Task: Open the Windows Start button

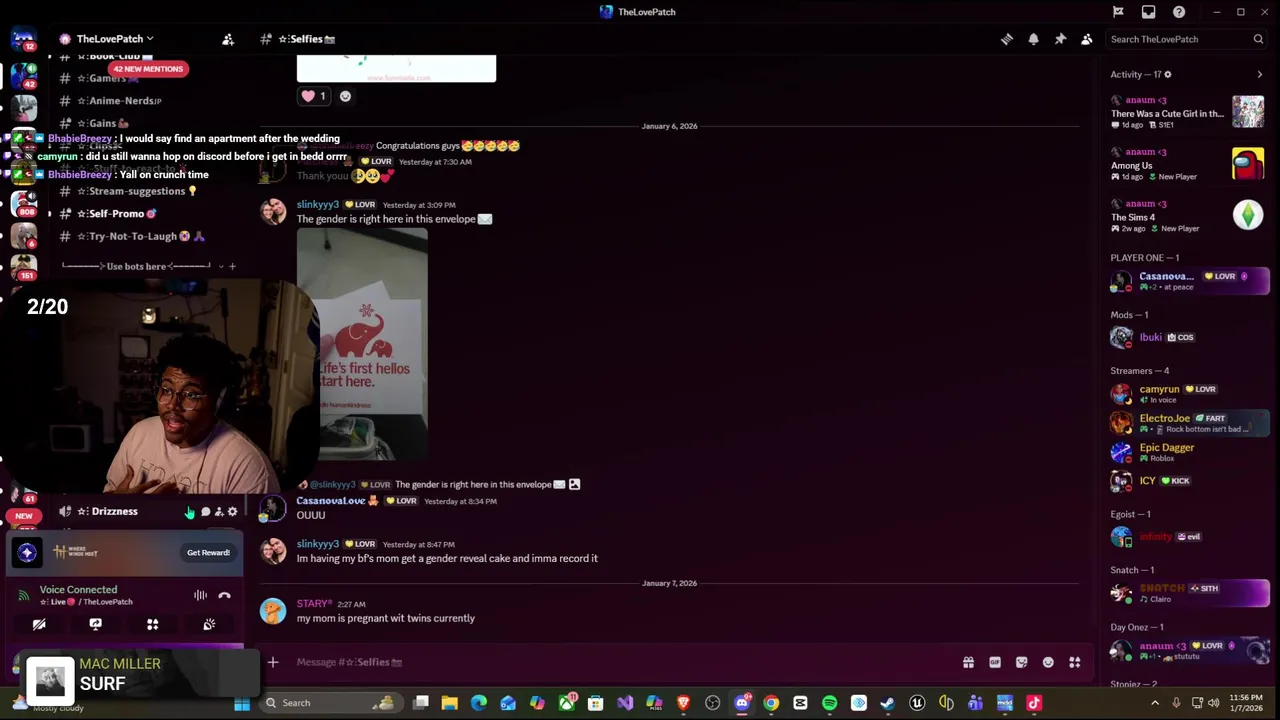Action: [241, 703]
